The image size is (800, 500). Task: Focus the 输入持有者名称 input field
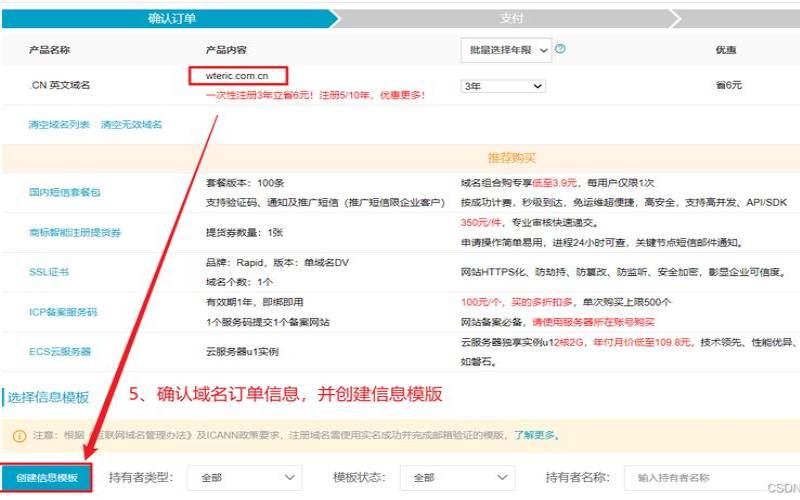click(712, 478)
